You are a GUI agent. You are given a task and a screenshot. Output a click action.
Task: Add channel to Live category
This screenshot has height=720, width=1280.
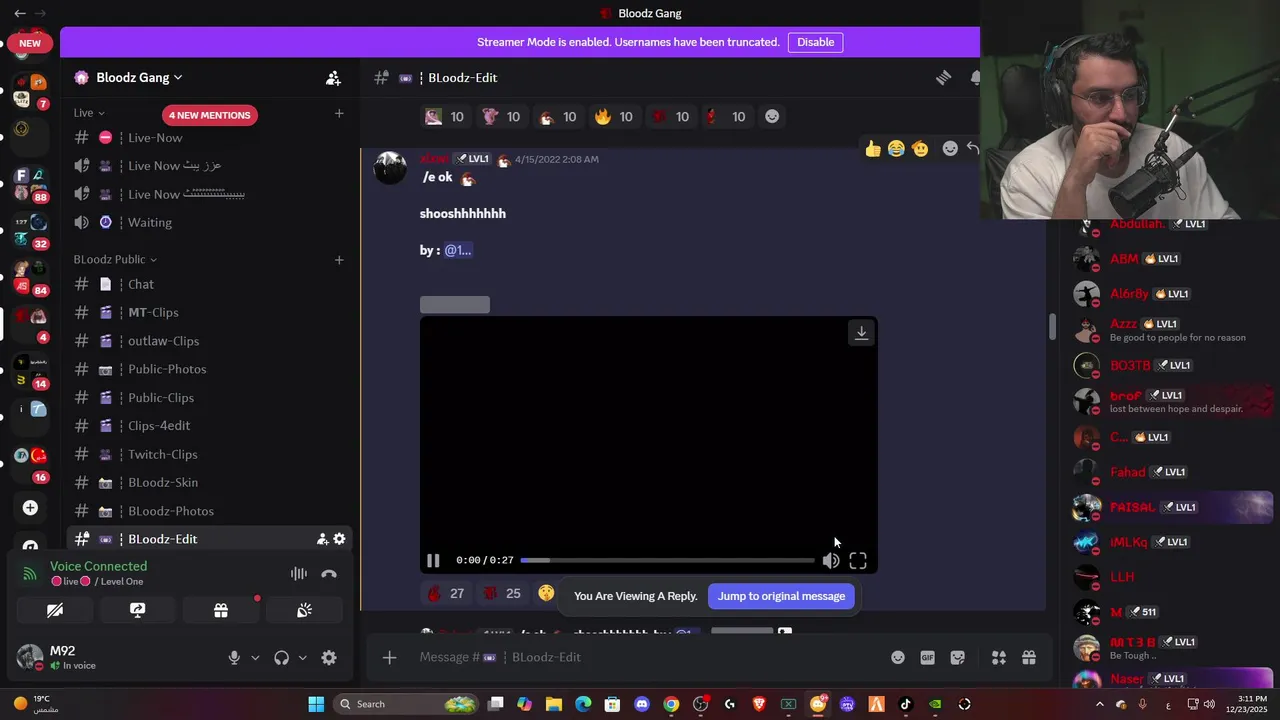click(x=339, y=113)
